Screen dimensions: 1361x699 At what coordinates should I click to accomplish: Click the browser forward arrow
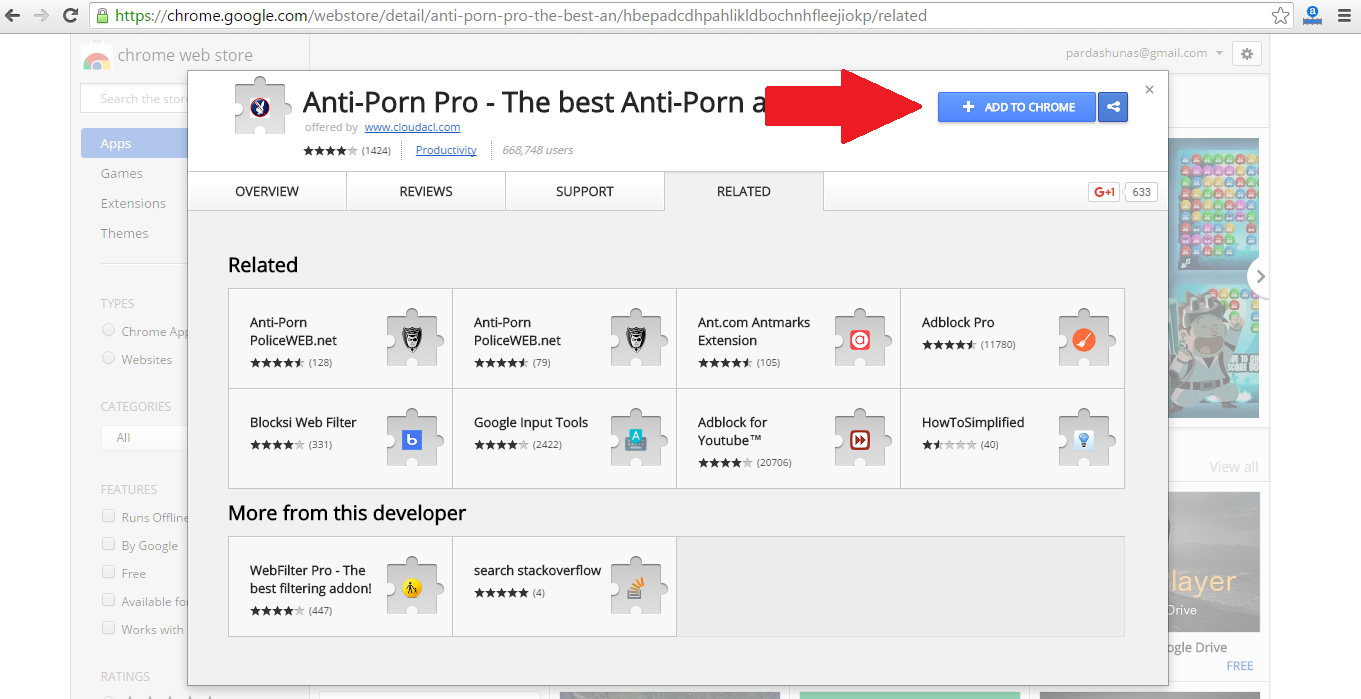click(42, 16)
